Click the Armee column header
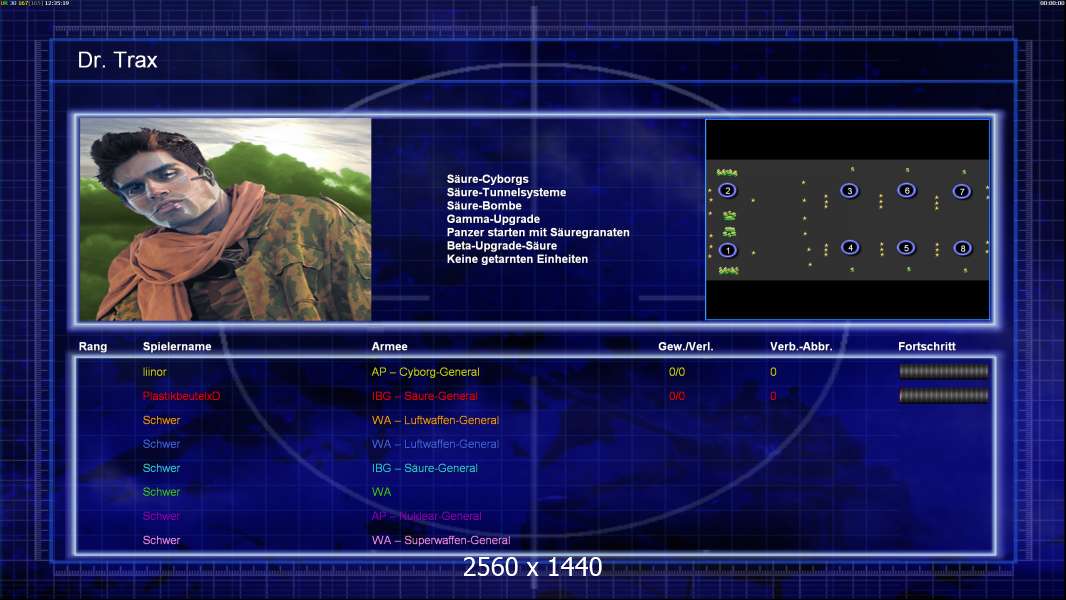Viewport: 1066px width, 600px height. pos(390,347)
